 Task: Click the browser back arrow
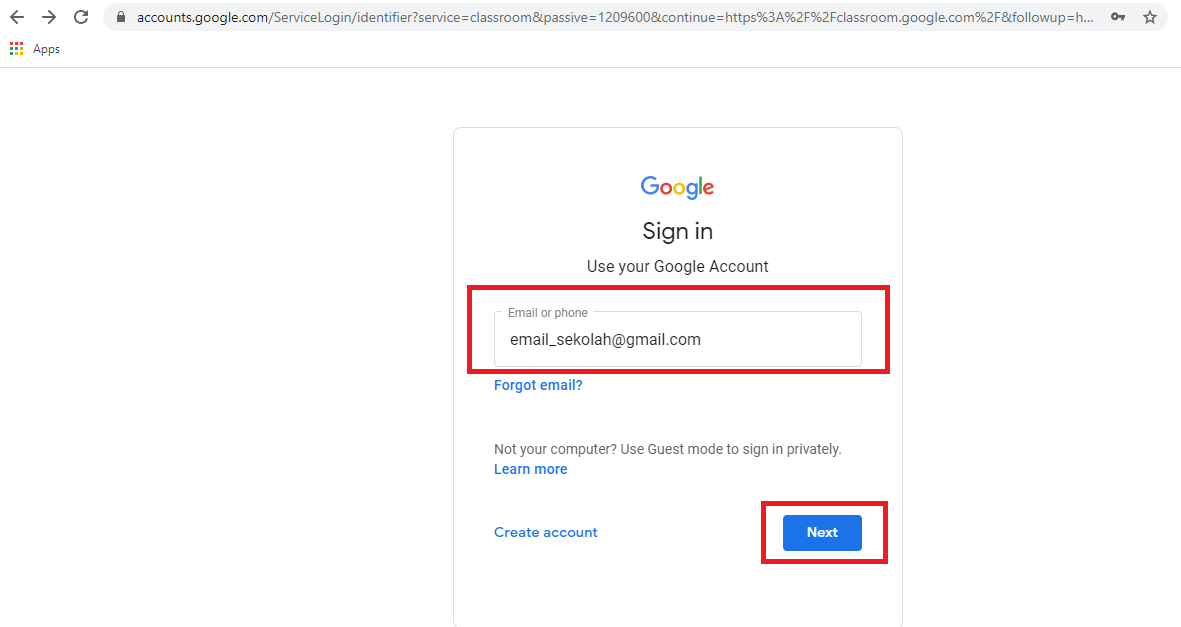click(x=17, y=17)
